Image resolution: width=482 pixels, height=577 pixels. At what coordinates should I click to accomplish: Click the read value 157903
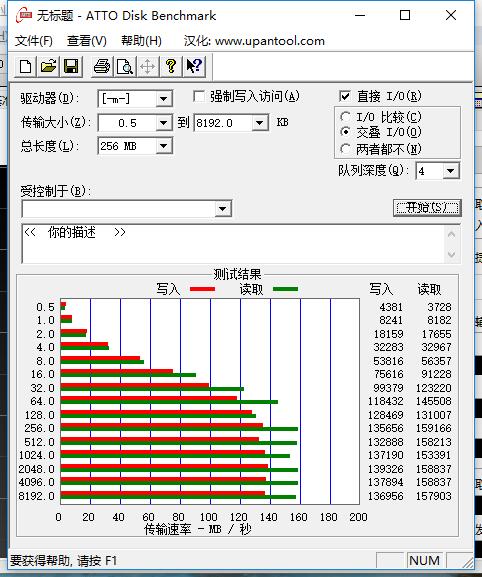[433, 496]
